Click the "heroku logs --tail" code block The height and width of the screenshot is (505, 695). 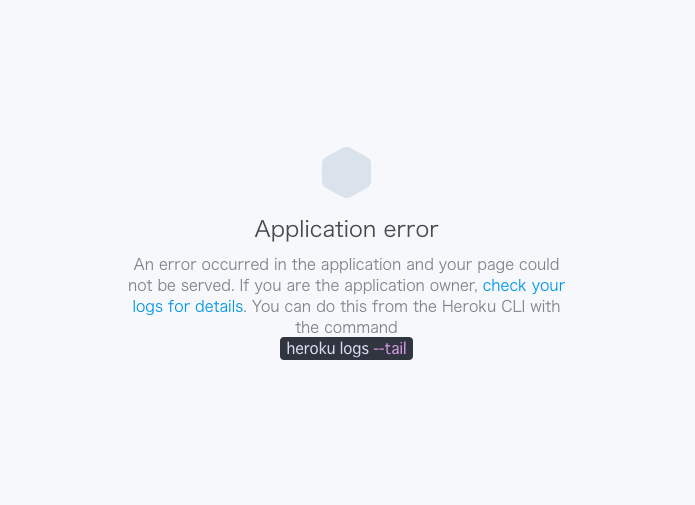(346, 348)
